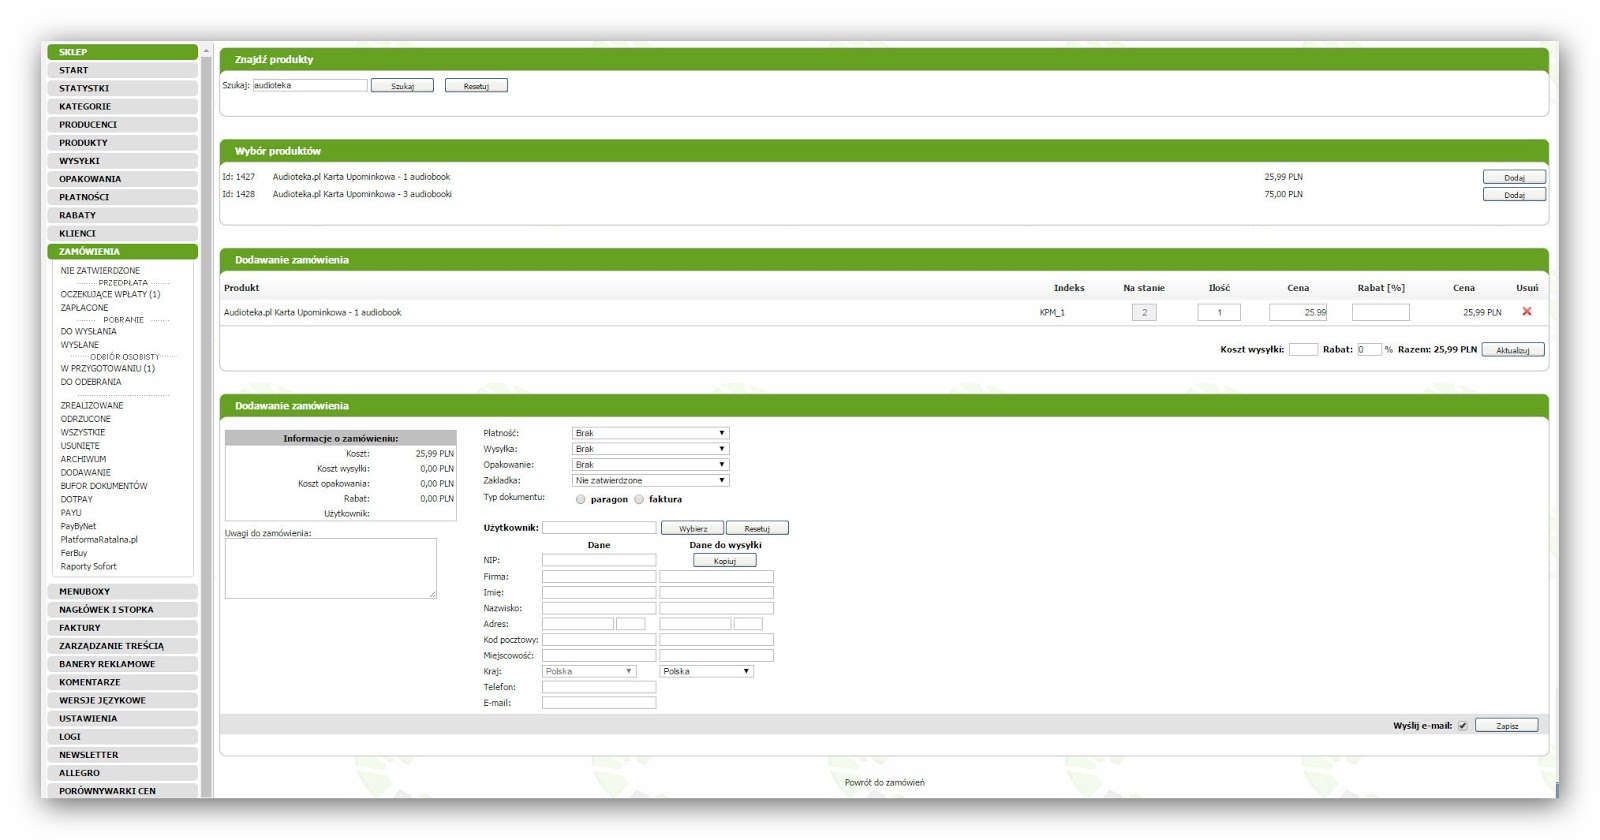Viewport: 1600px width, 840px height.
Task: Open the Opakowanie dropdown
Action: (650, 465)
